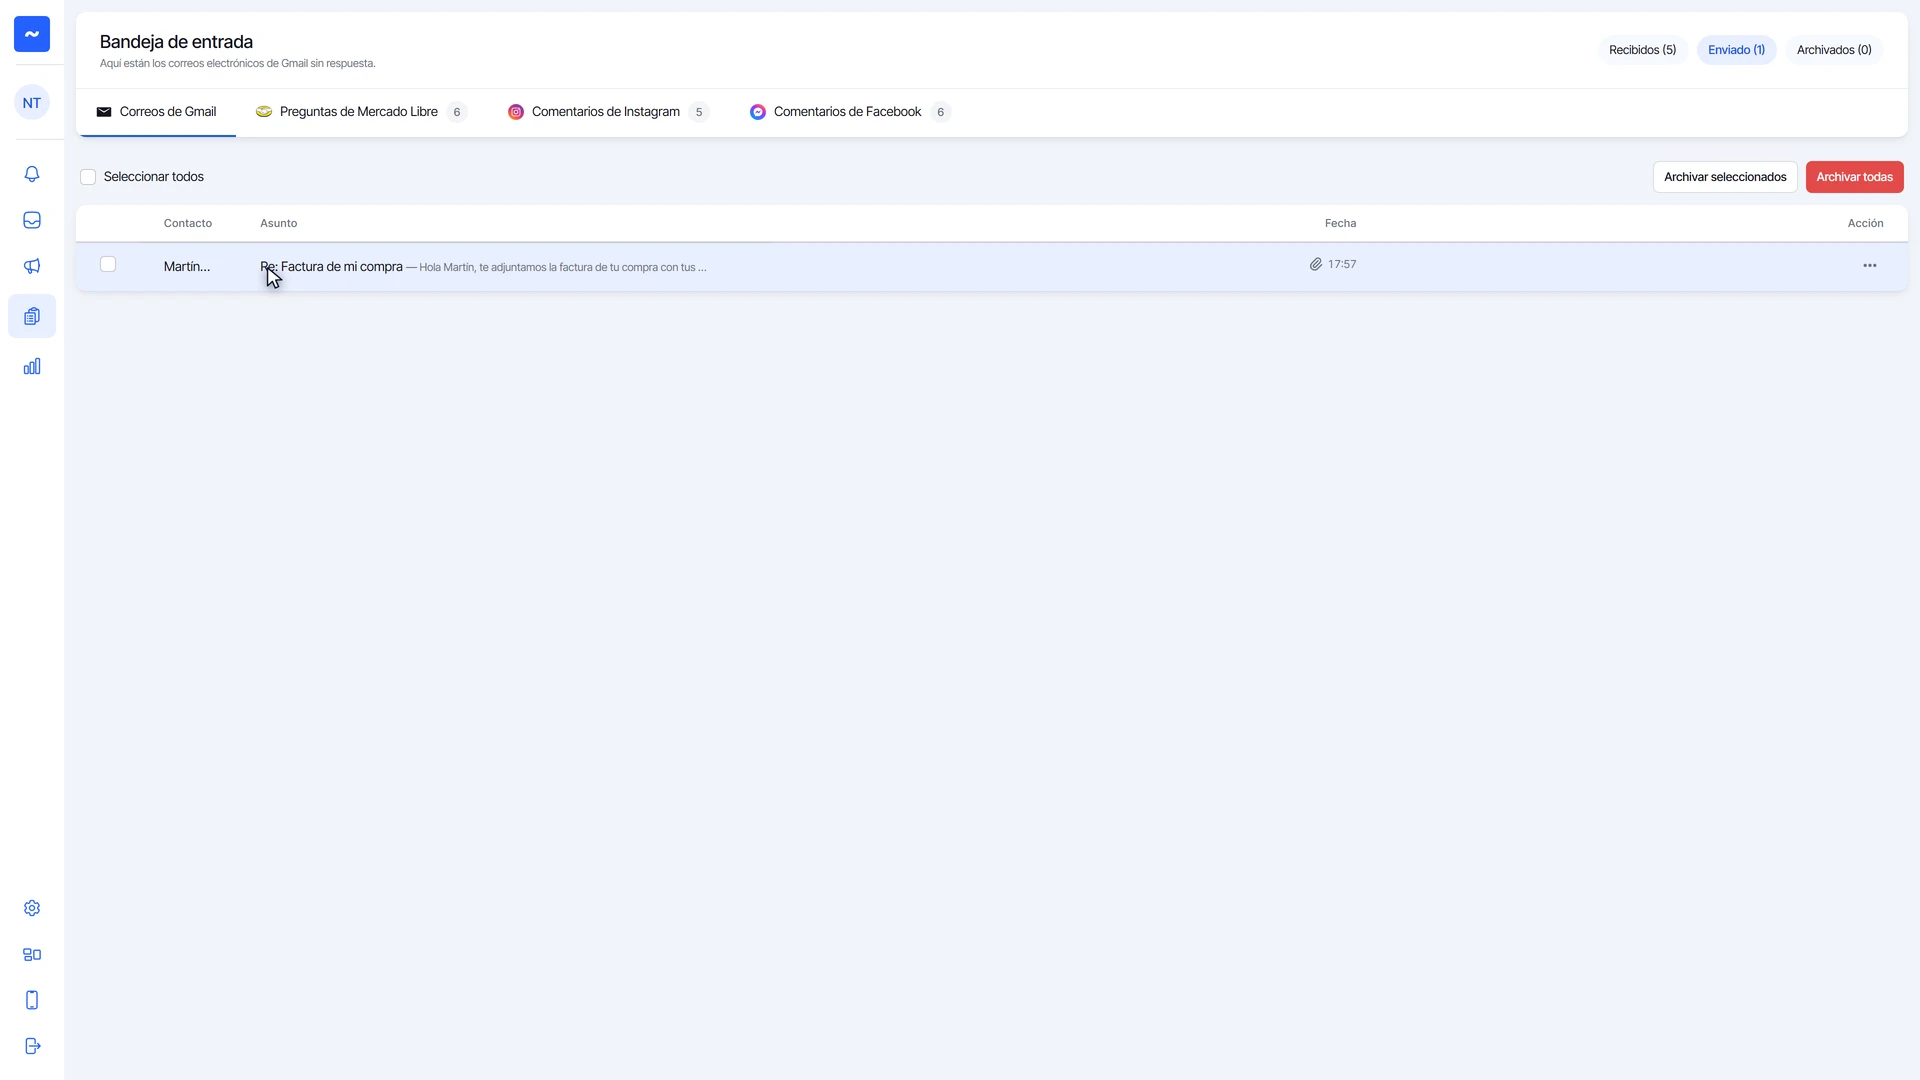Click the Mercado Libre count badge 6
Screen dimensions: 1920x1080
tap(457, 112)
